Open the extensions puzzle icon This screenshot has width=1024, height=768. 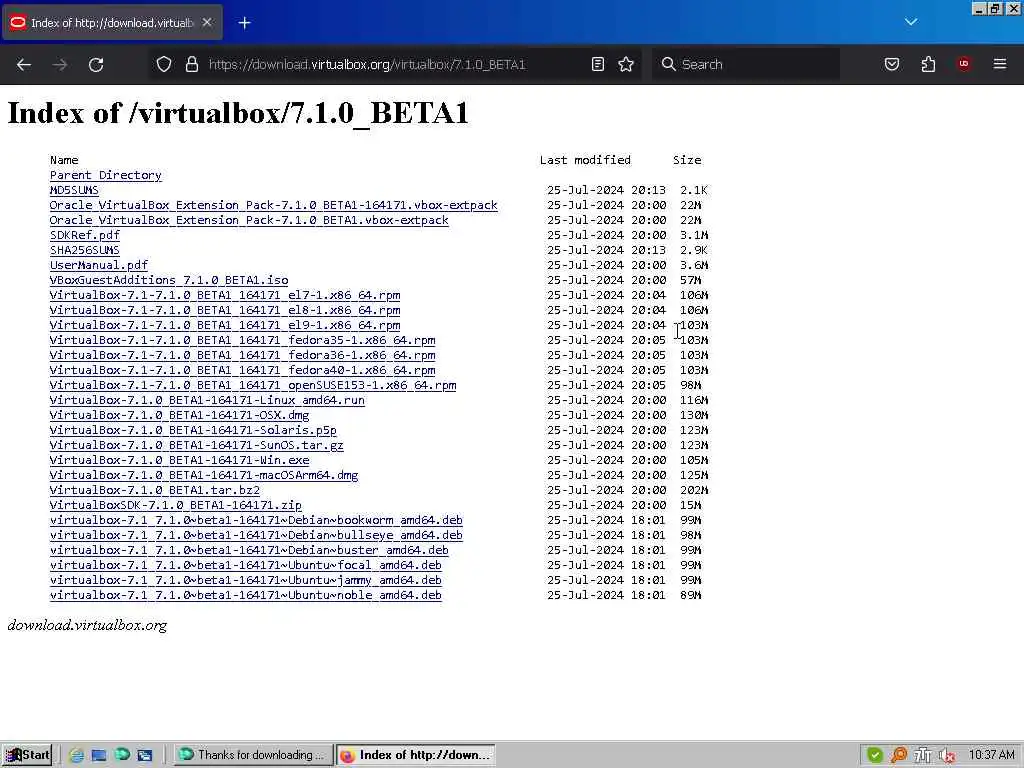tap(928, 64)
